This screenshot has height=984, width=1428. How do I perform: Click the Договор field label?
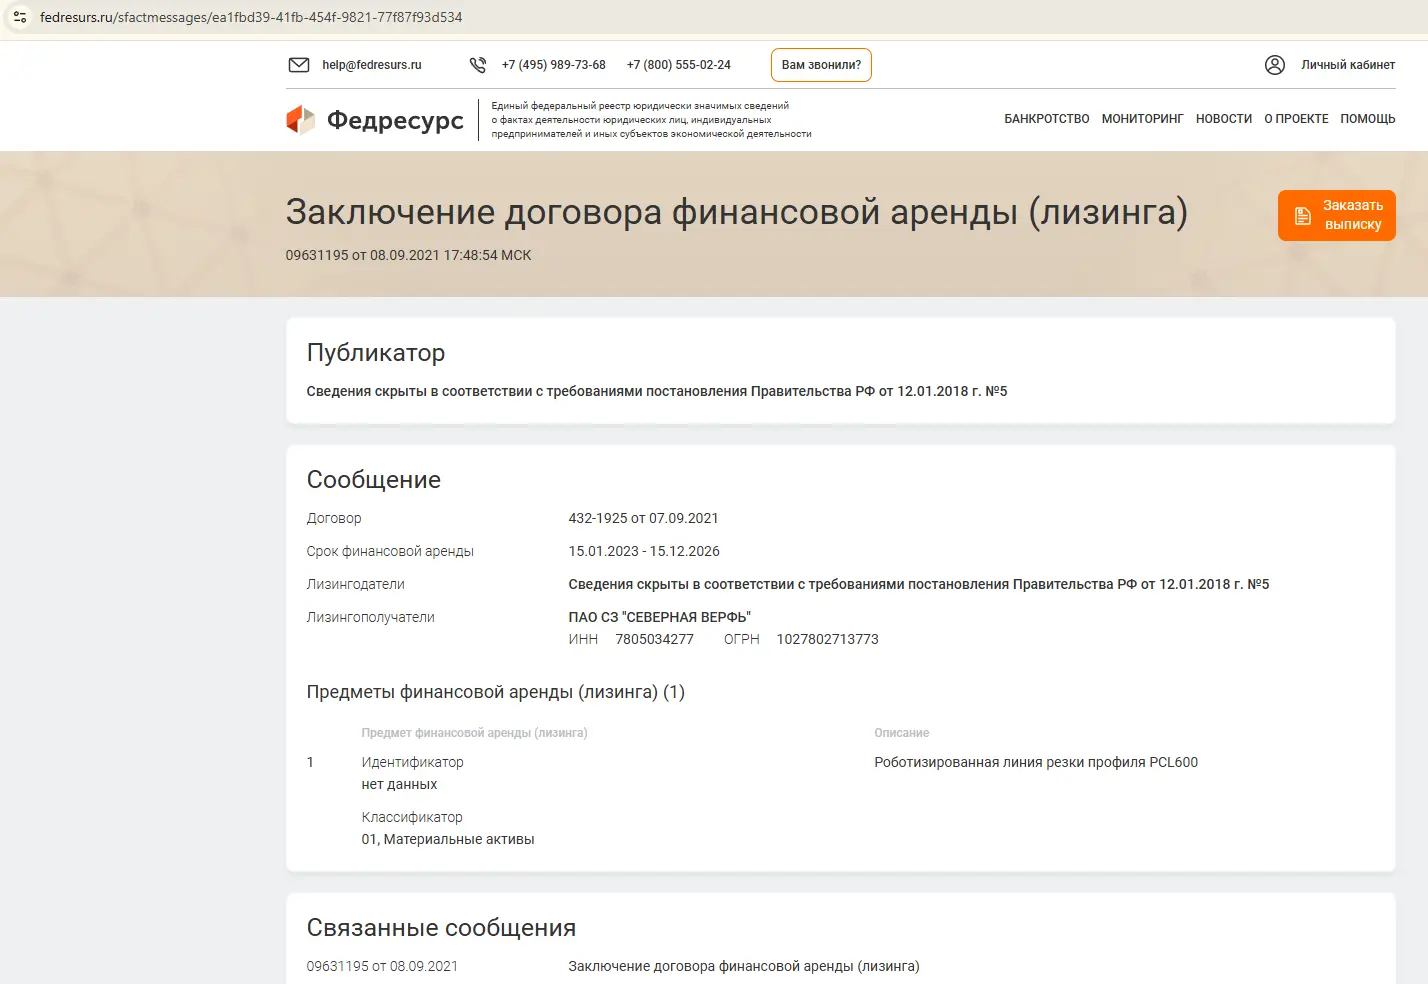coord(334,518)
